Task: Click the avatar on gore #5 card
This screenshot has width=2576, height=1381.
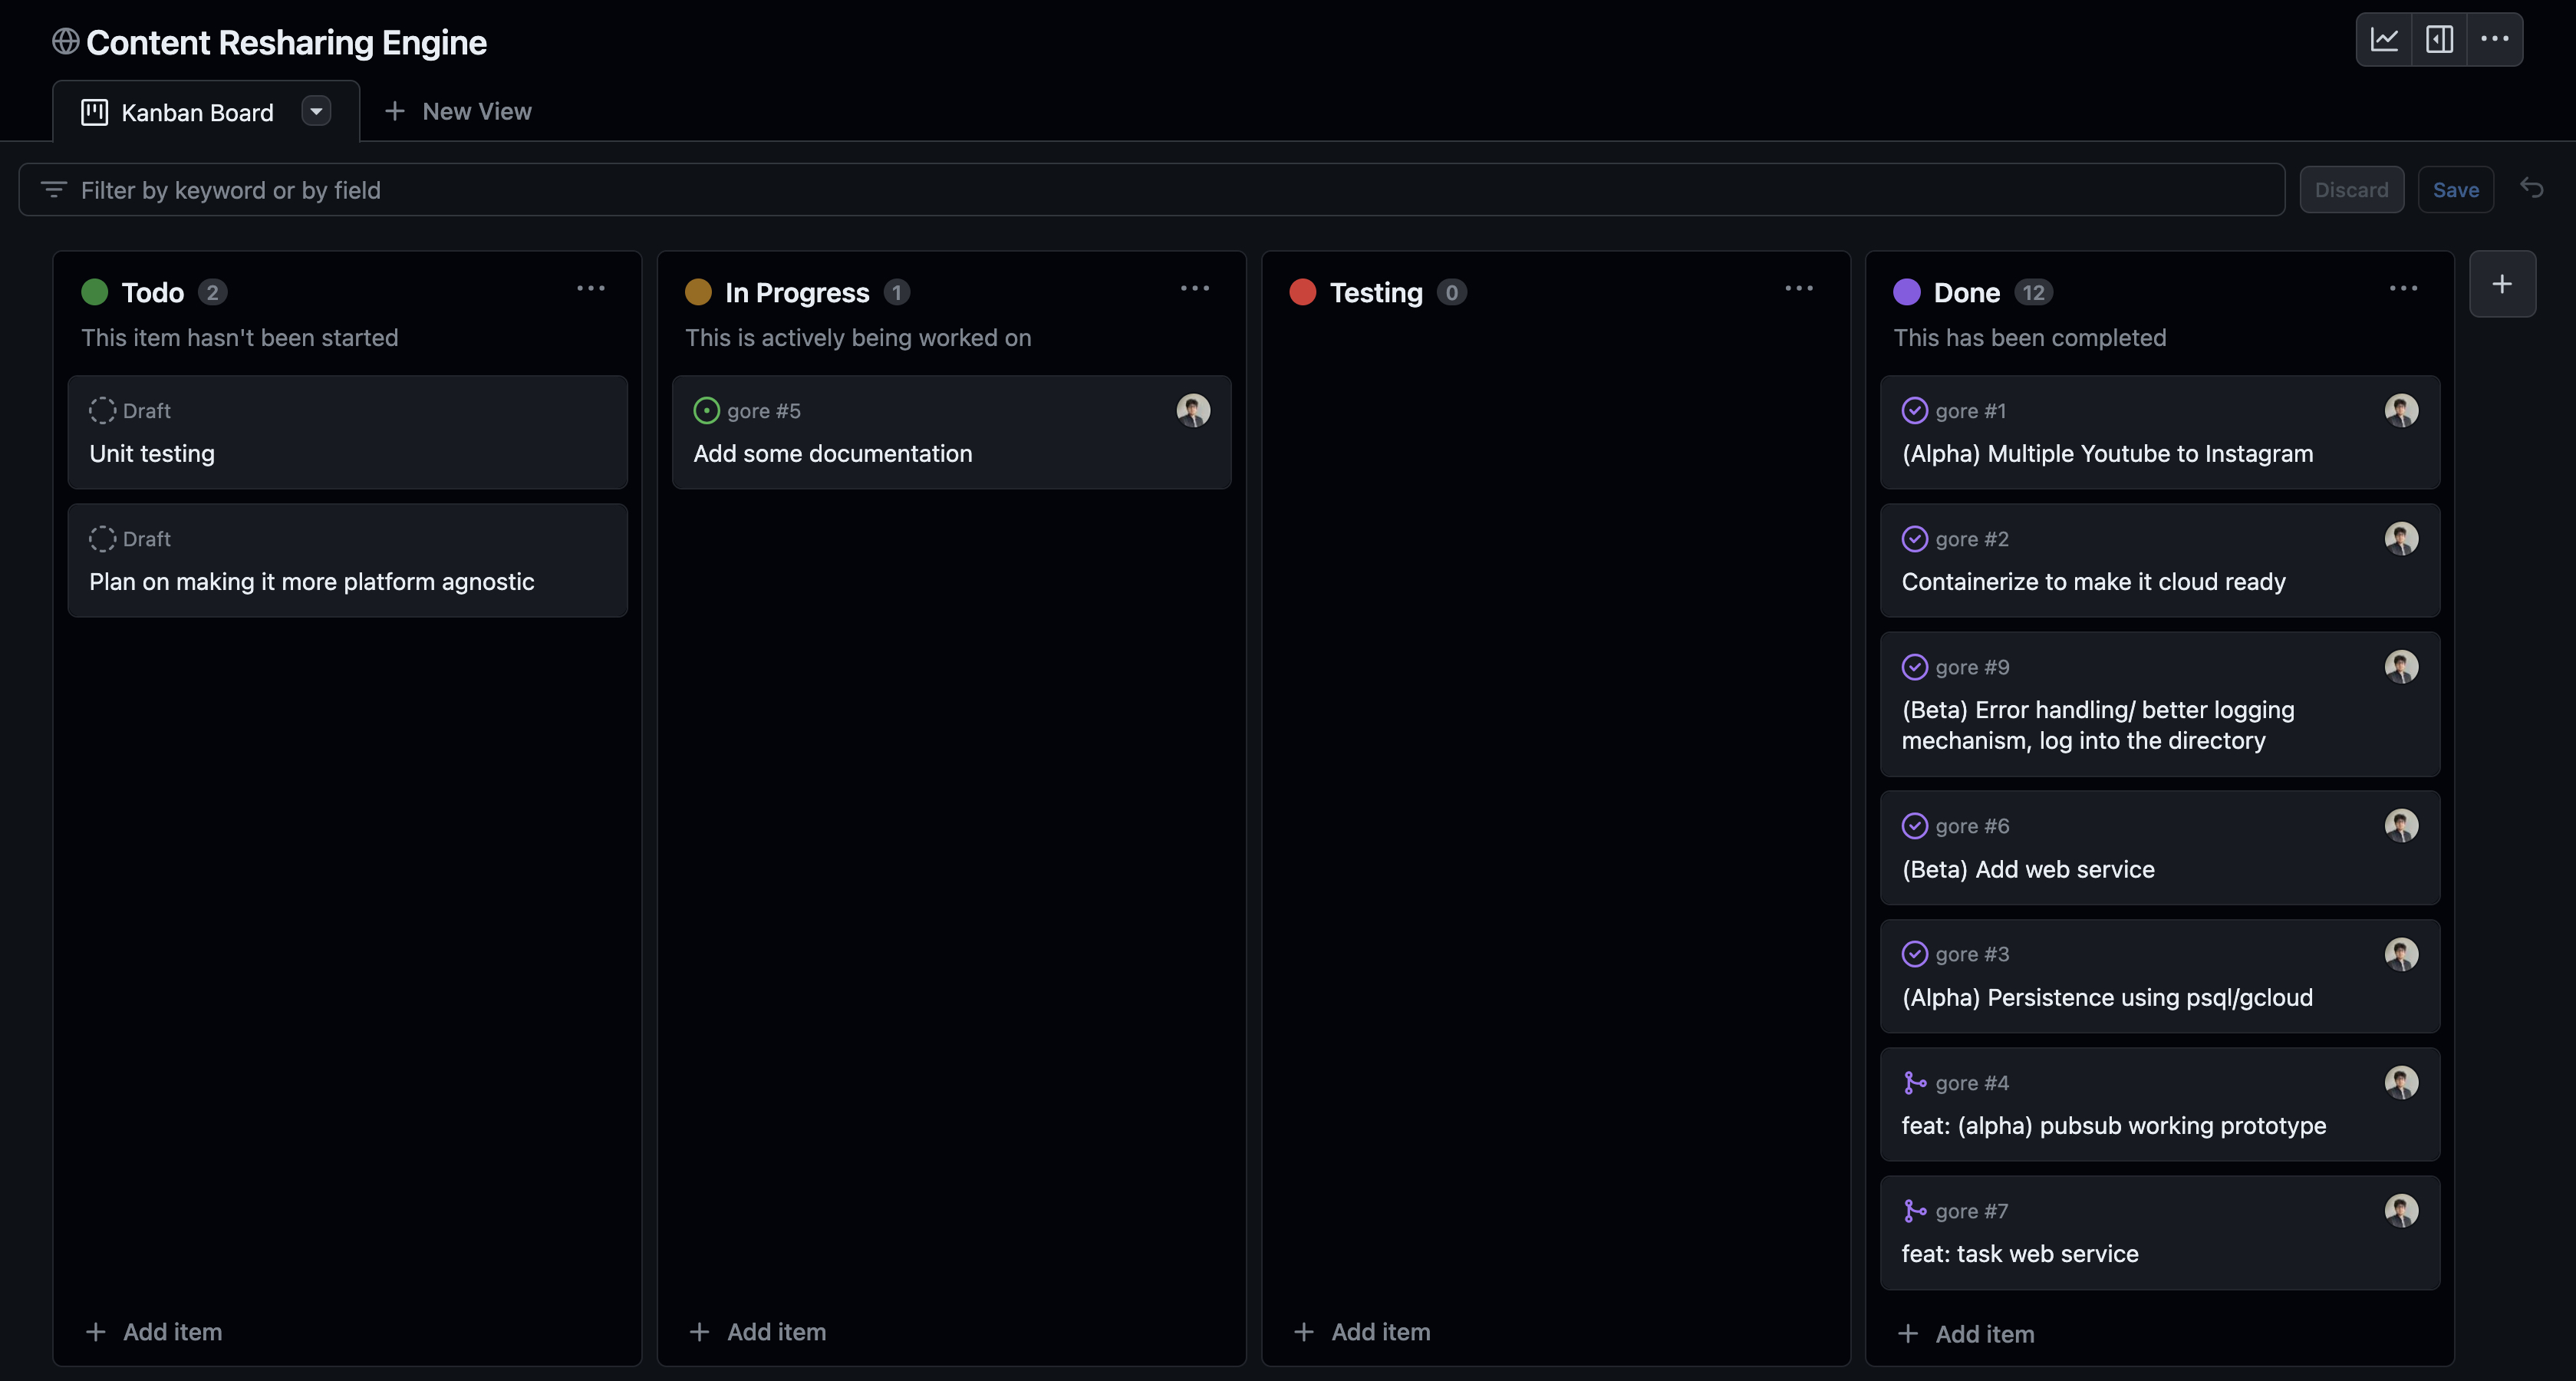Action: 1192,410
